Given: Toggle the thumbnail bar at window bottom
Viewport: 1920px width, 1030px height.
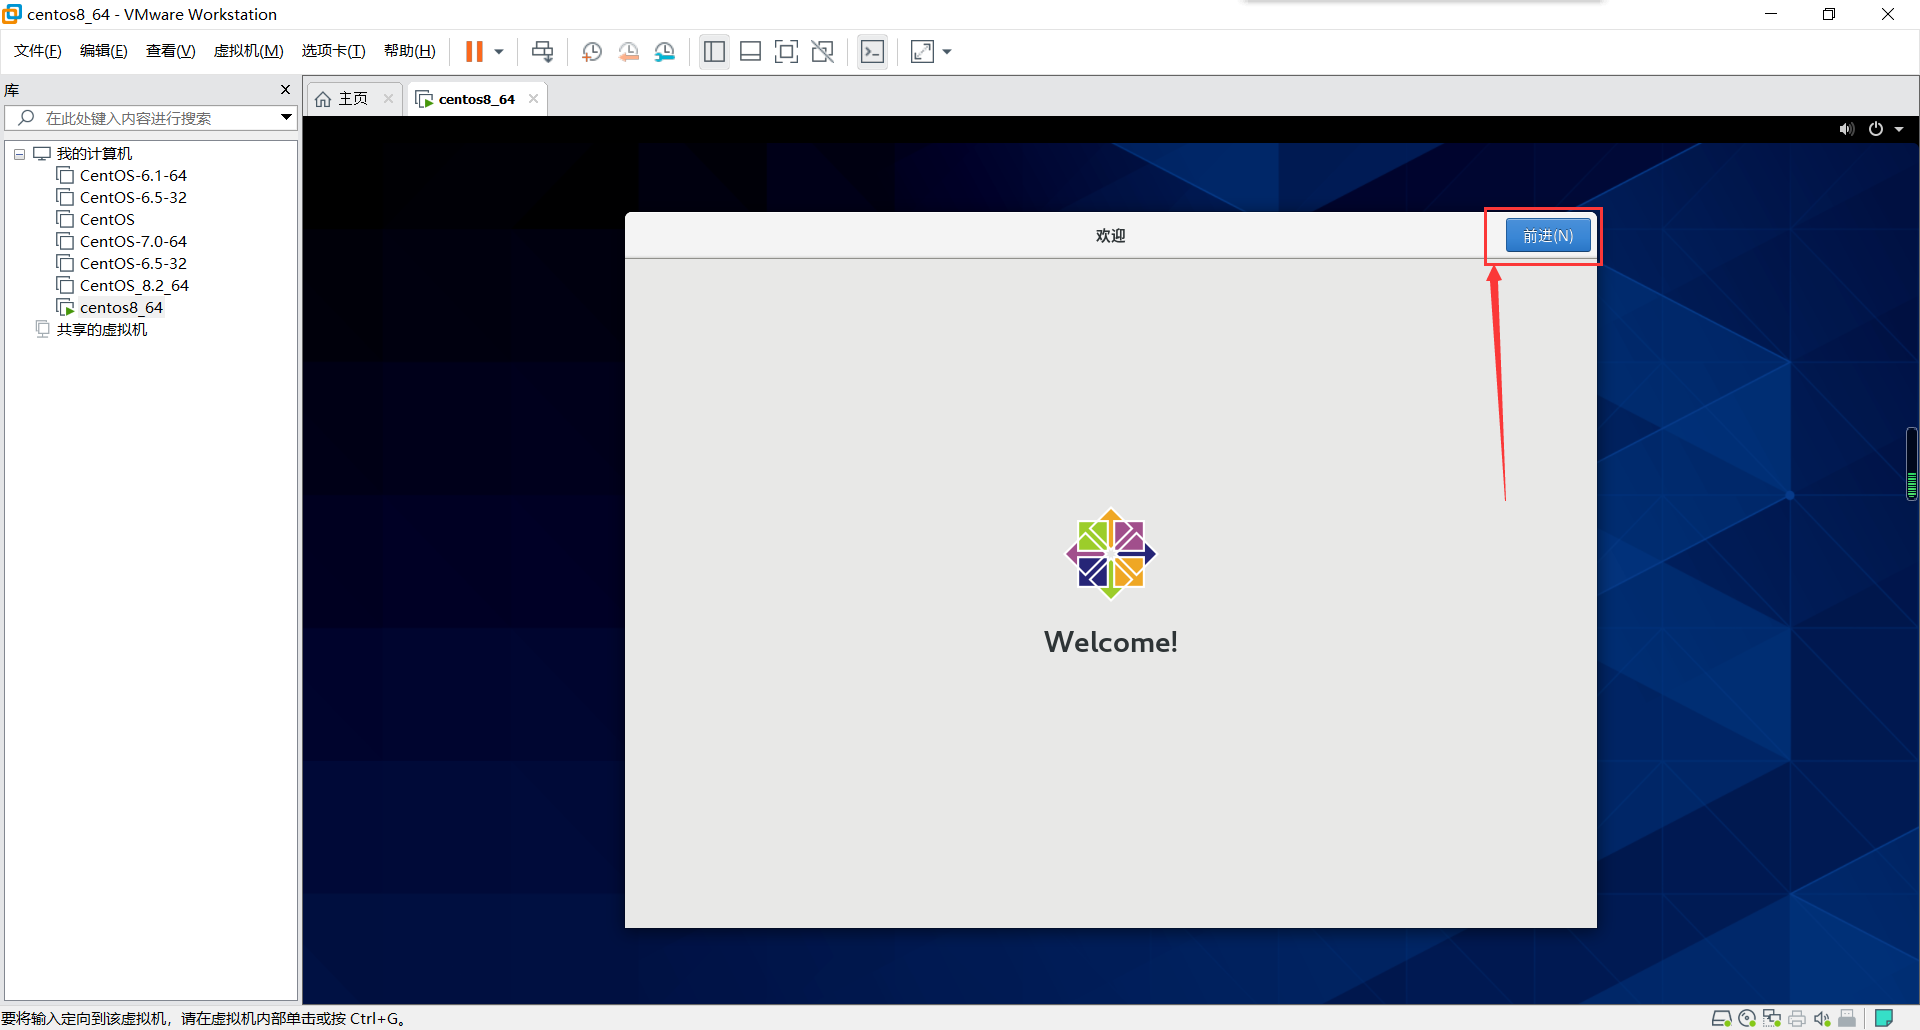Looking at the screenshot, I should coord(750,51).
